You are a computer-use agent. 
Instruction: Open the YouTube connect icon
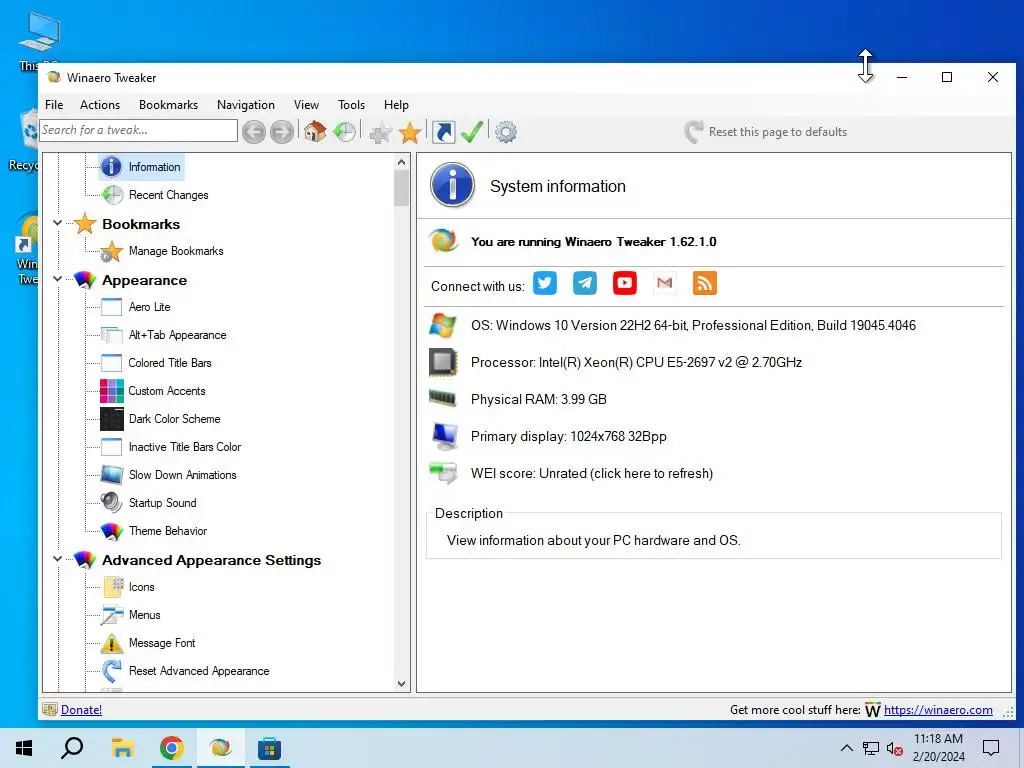tap(624, 283)
